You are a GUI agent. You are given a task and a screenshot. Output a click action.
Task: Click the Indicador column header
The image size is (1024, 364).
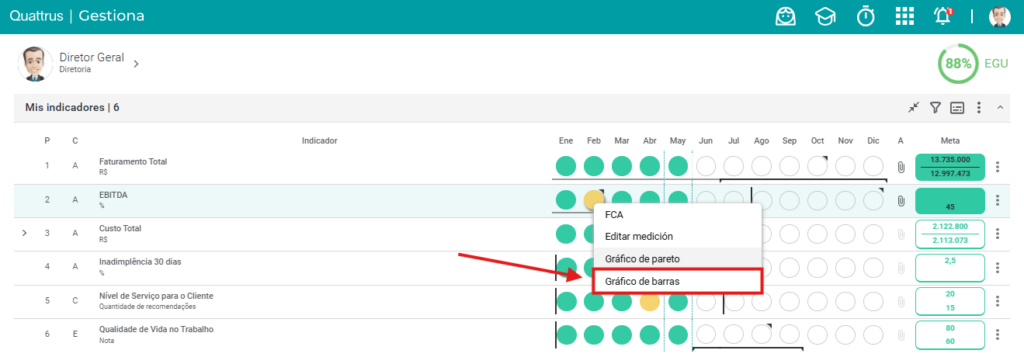tap(319, 141)
